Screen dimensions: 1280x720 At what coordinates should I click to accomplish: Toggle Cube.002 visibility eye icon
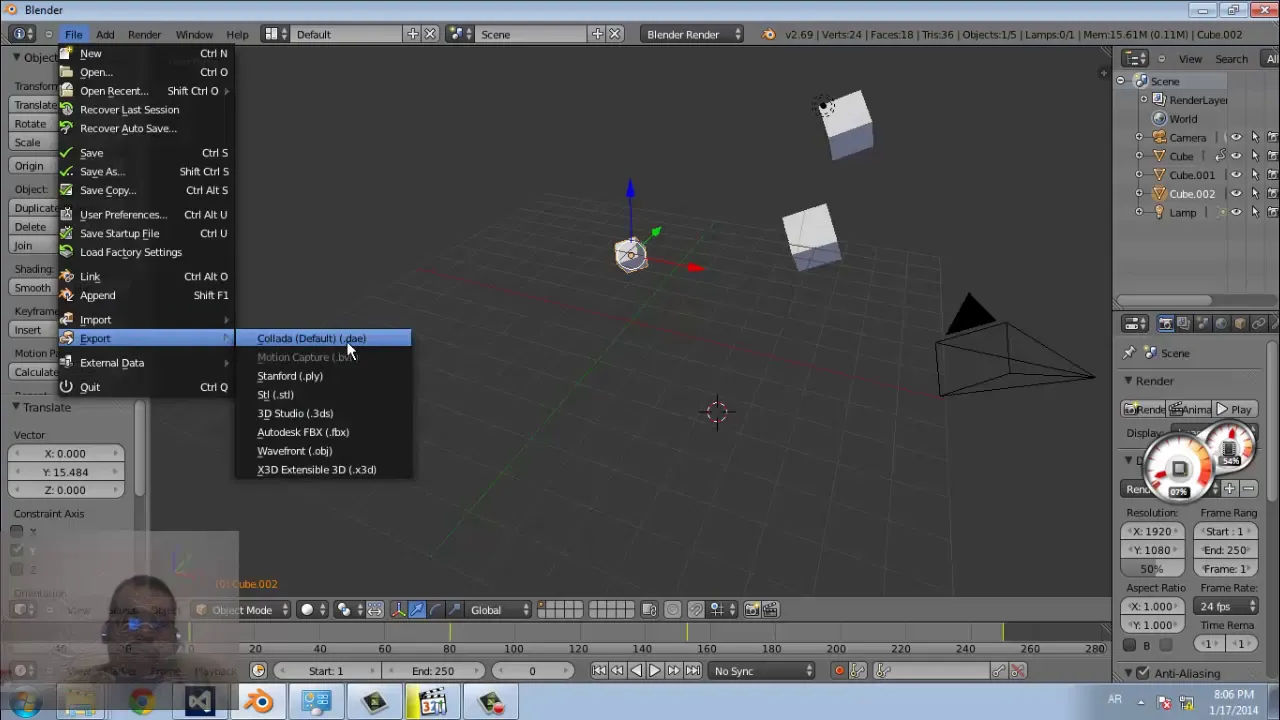coord(1236,194)
